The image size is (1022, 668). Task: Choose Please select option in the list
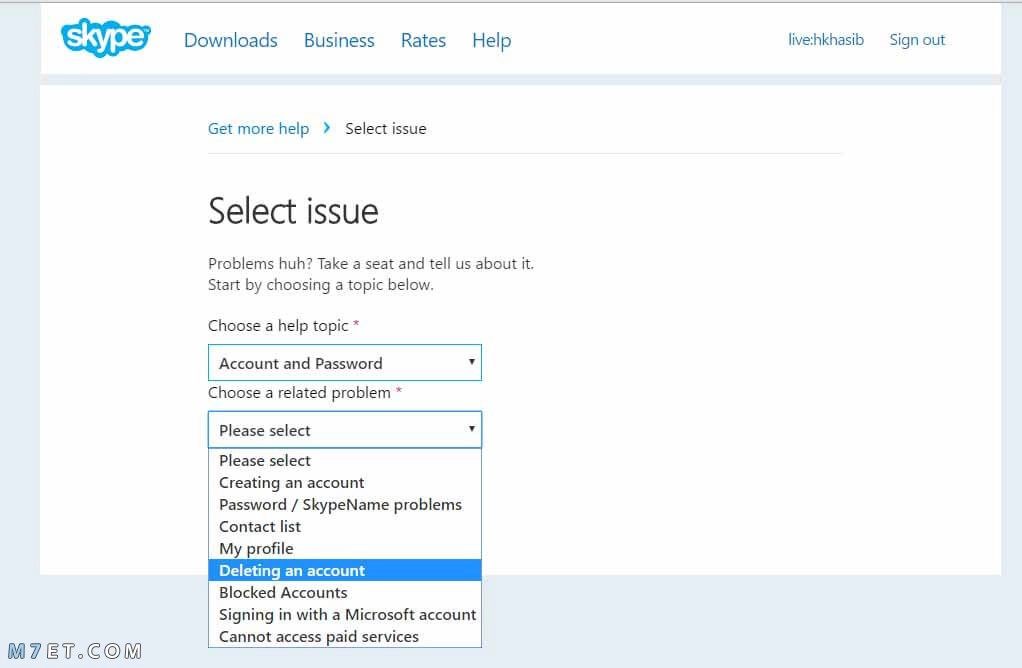point(345,461)
